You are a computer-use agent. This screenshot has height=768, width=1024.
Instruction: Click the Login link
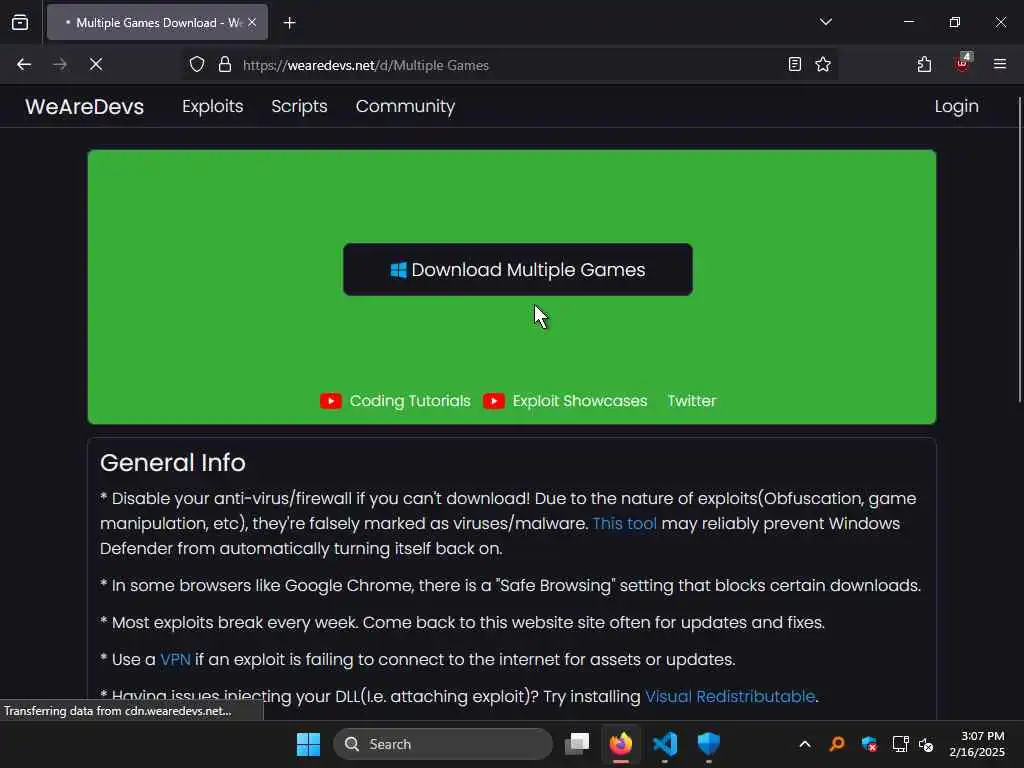click(956, 106)
